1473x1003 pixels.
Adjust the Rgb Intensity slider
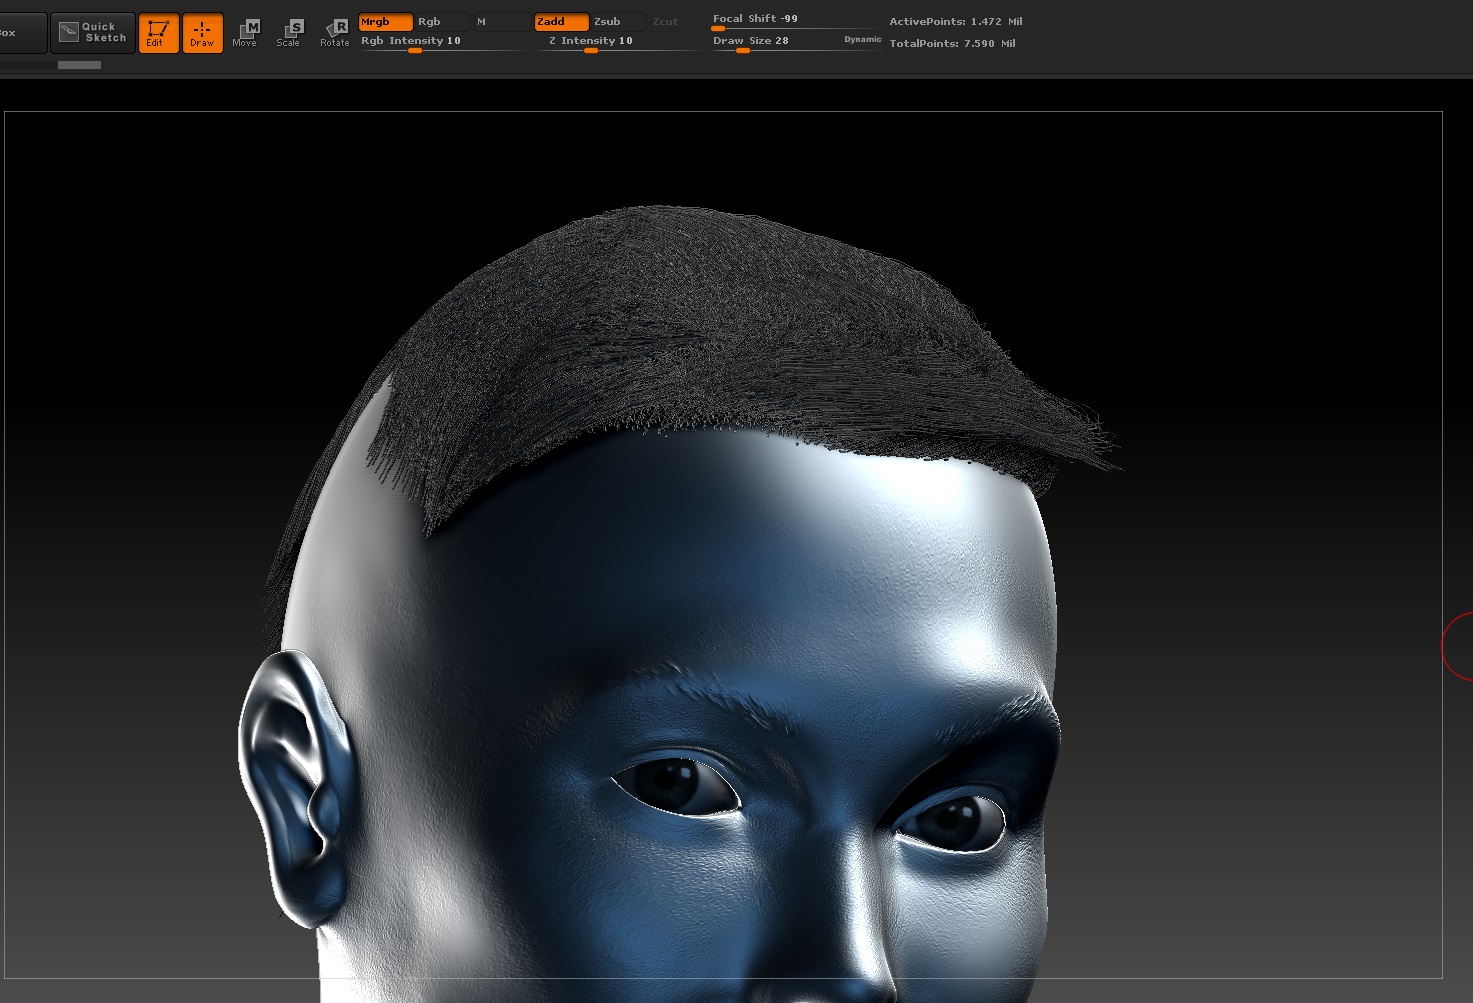tap(442, 43)
